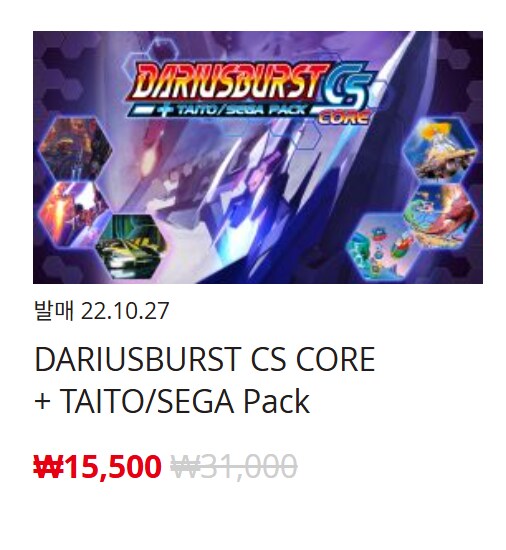Click the red DARIUSBURST logo lettering in banner

pos(229,82)
